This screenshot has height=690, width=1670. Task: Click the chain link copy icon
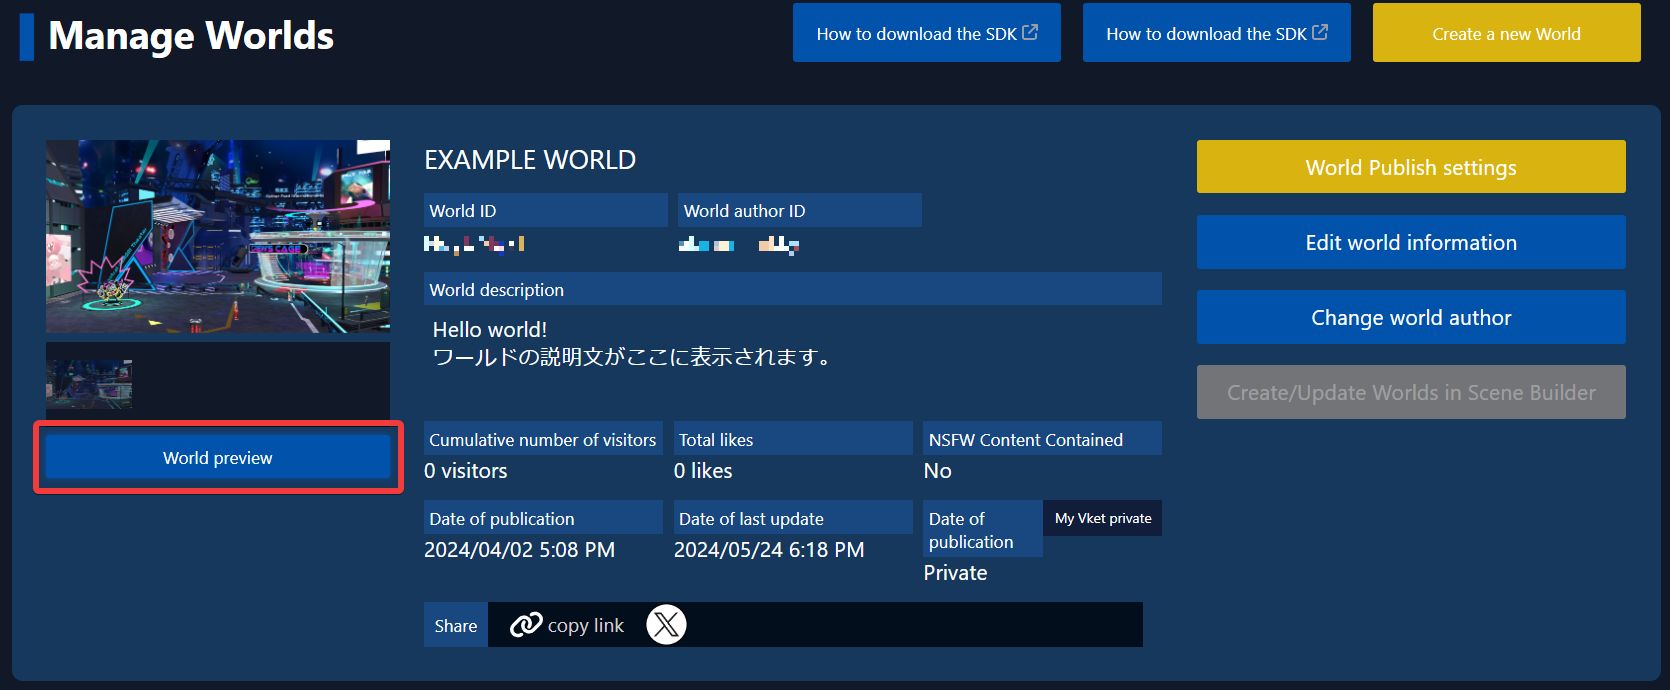tap(526, 625)
